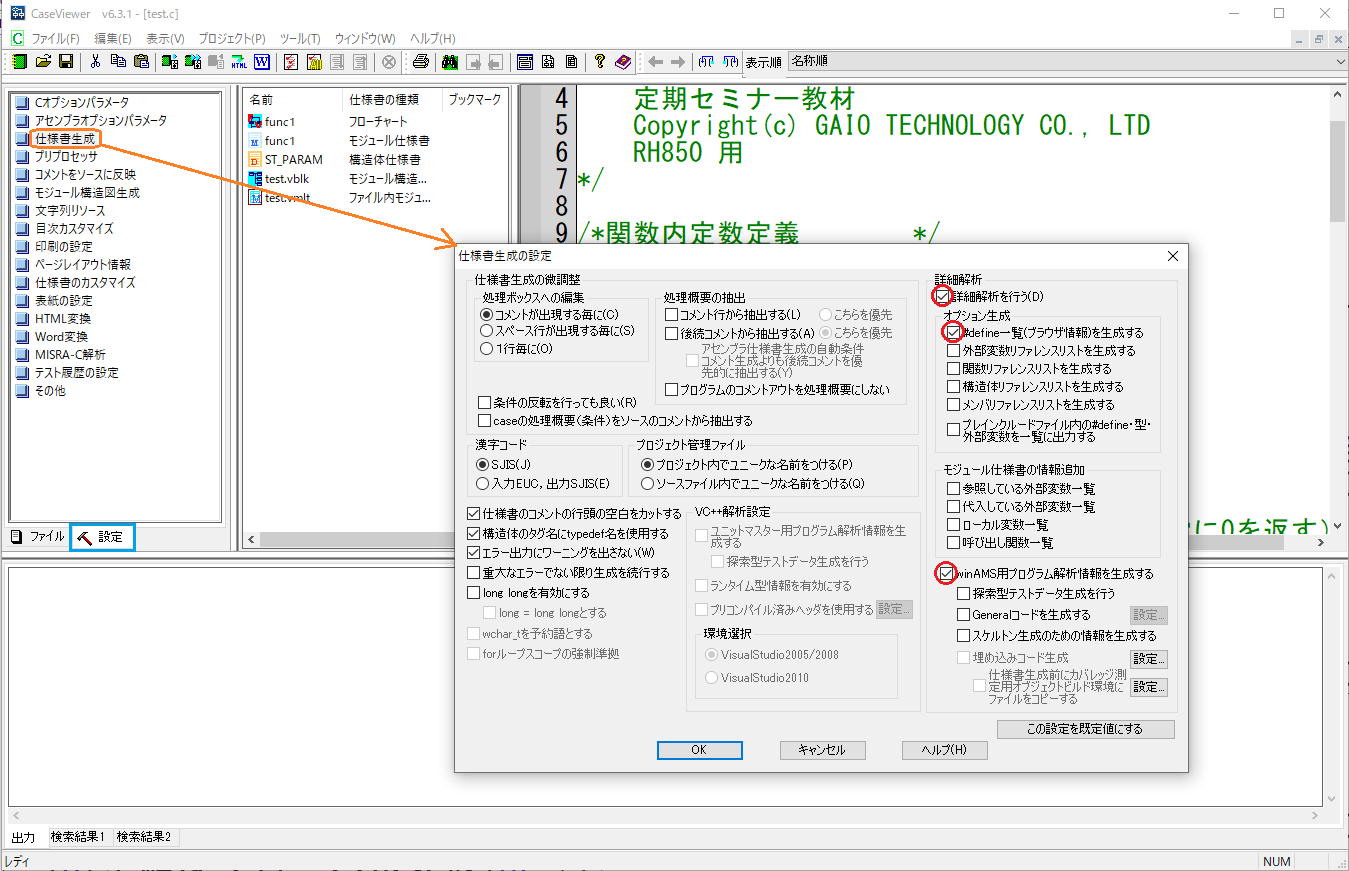The height and width of the screenshot is (871, 1349).
Task: Click the Word conversion W toolbar icon
Action: coord(260,61)
